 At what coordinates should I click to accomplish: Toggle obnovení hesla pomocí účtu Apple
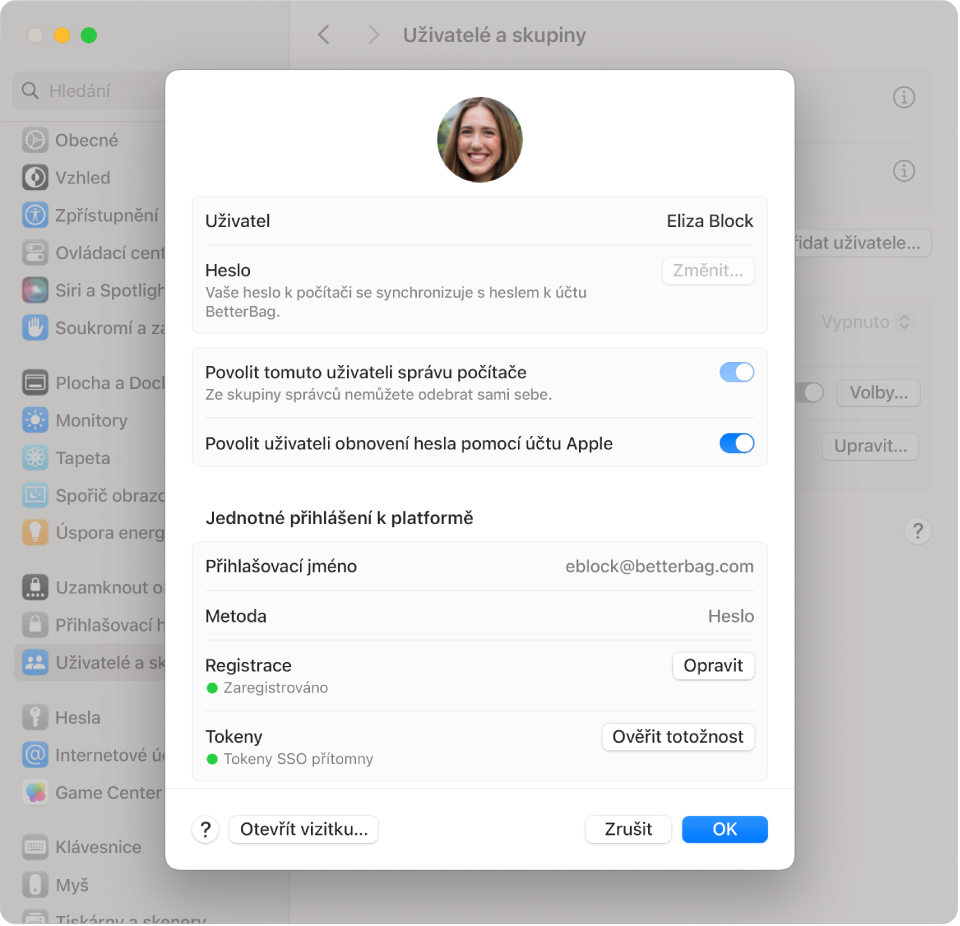point(737,443)
